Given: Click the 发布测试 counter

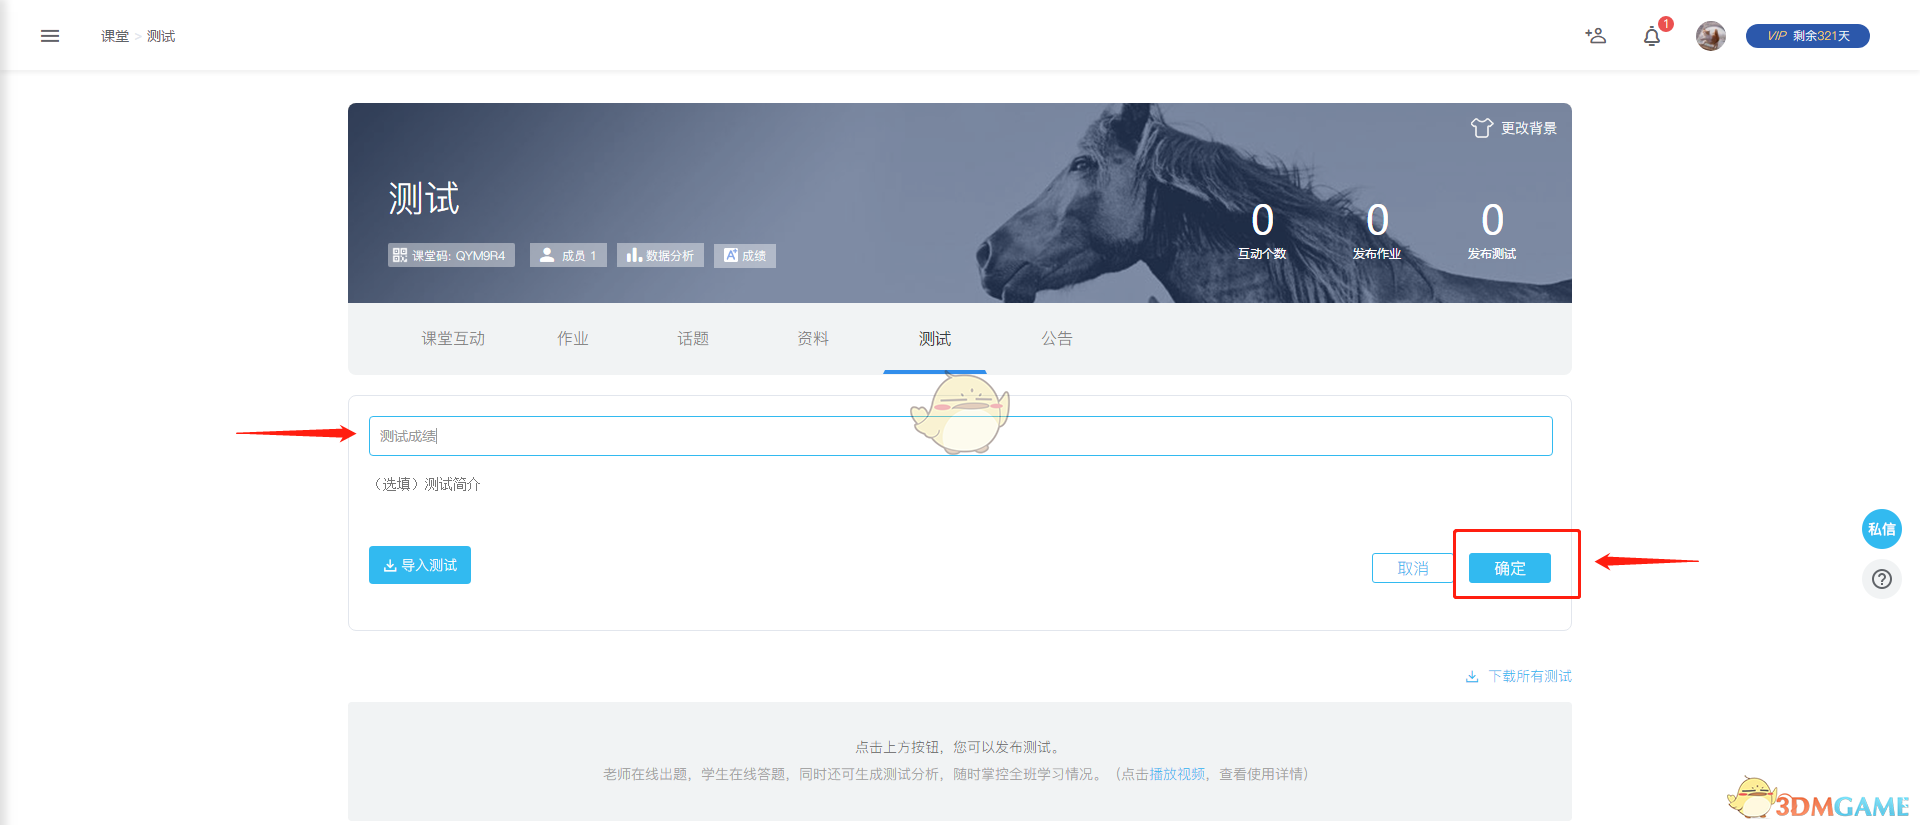Looking at the screenshot, I should 1492,232.
